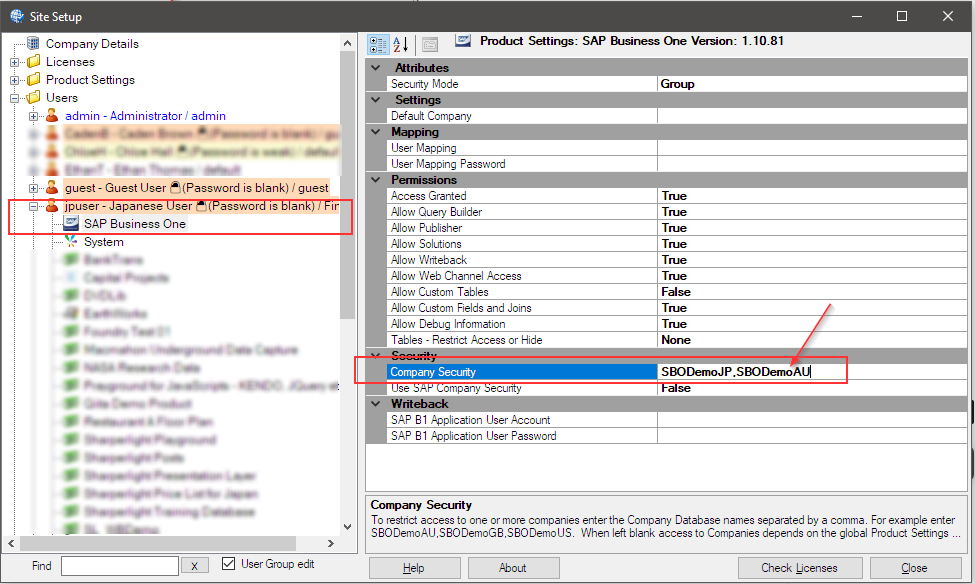975x584 pixels.
Task: Click the tree's vertical scrollbar up arrow
Action: pos(348,44)
